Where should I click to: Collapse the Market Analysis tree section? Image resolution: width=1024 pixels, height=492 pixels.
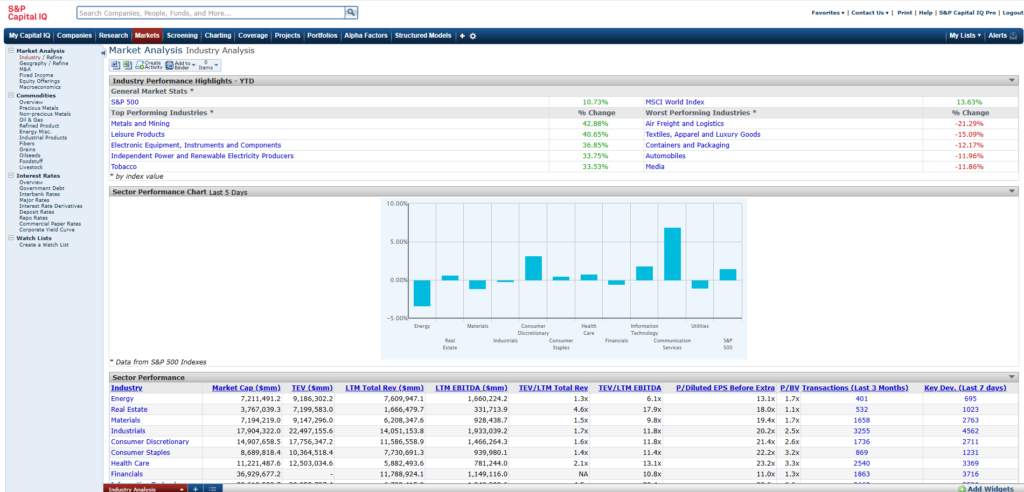click(x=10, y=50)
